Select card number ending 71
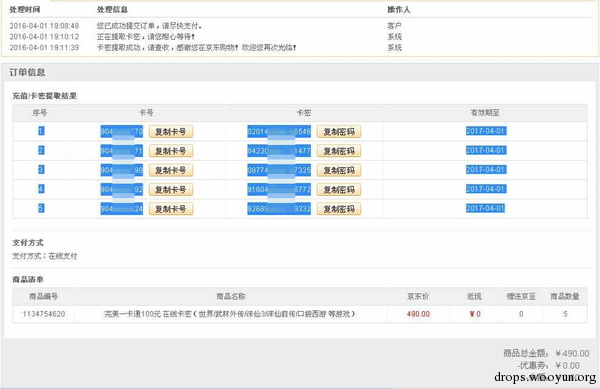 [122, 151]
